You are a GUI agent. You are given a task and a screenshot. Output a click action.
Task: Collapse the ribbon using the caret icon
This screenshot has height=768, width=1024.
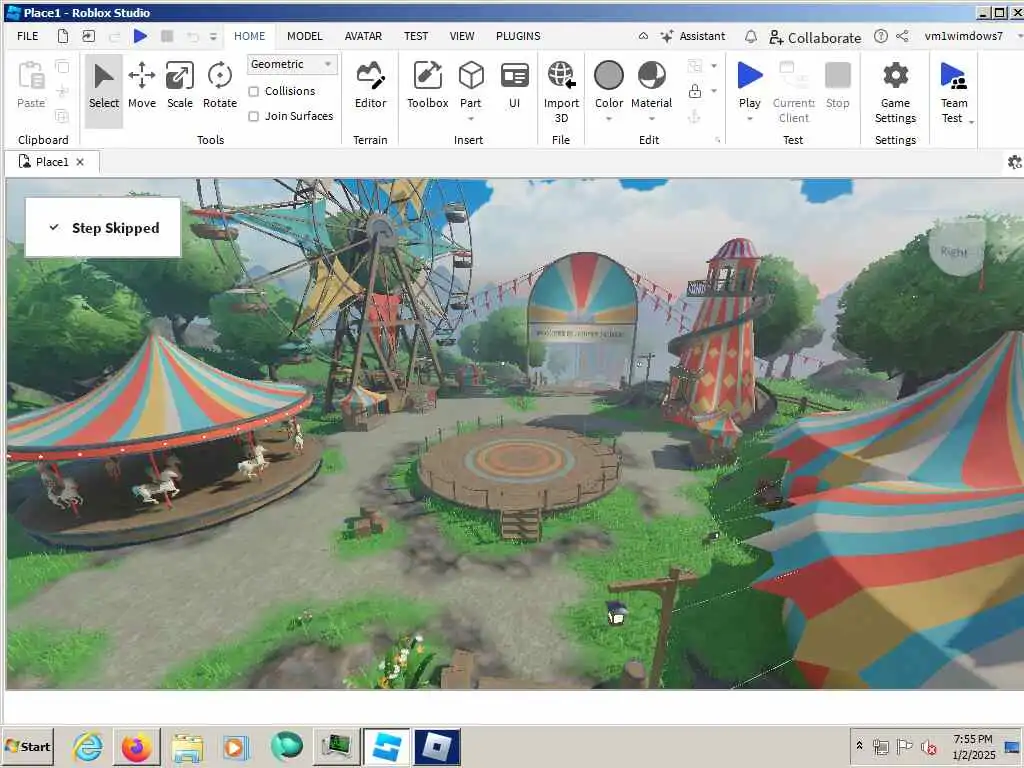[x=643, y=37]
